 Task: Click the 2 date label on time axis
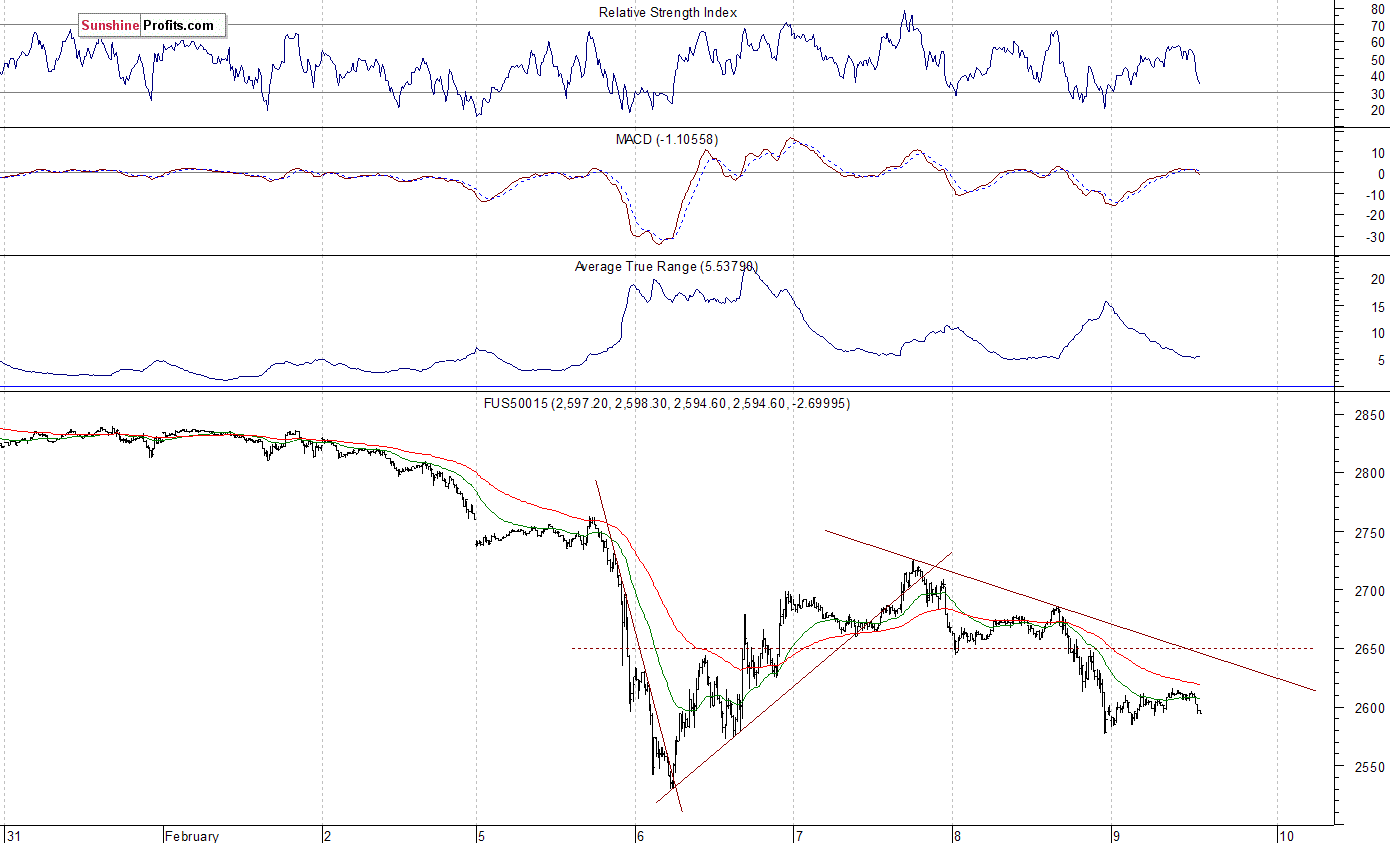pyautogui.click(x=328, y=835)
